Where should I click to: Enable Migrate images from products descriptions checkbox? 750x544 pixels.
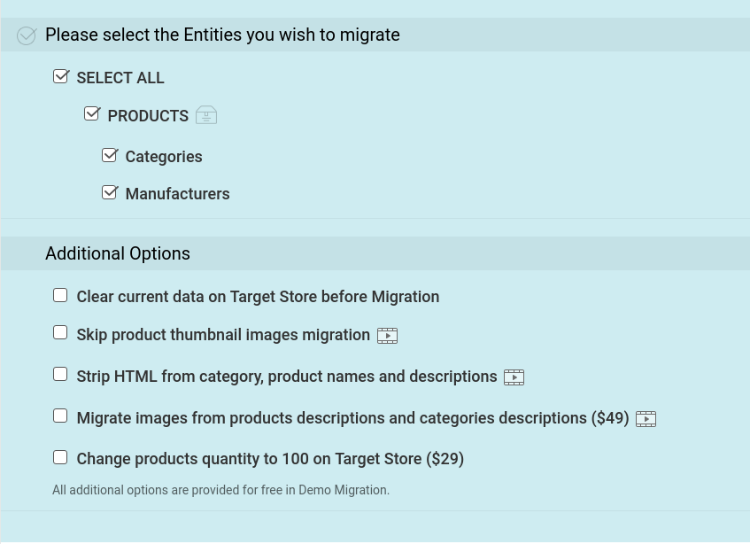click(x=60, y=416)
